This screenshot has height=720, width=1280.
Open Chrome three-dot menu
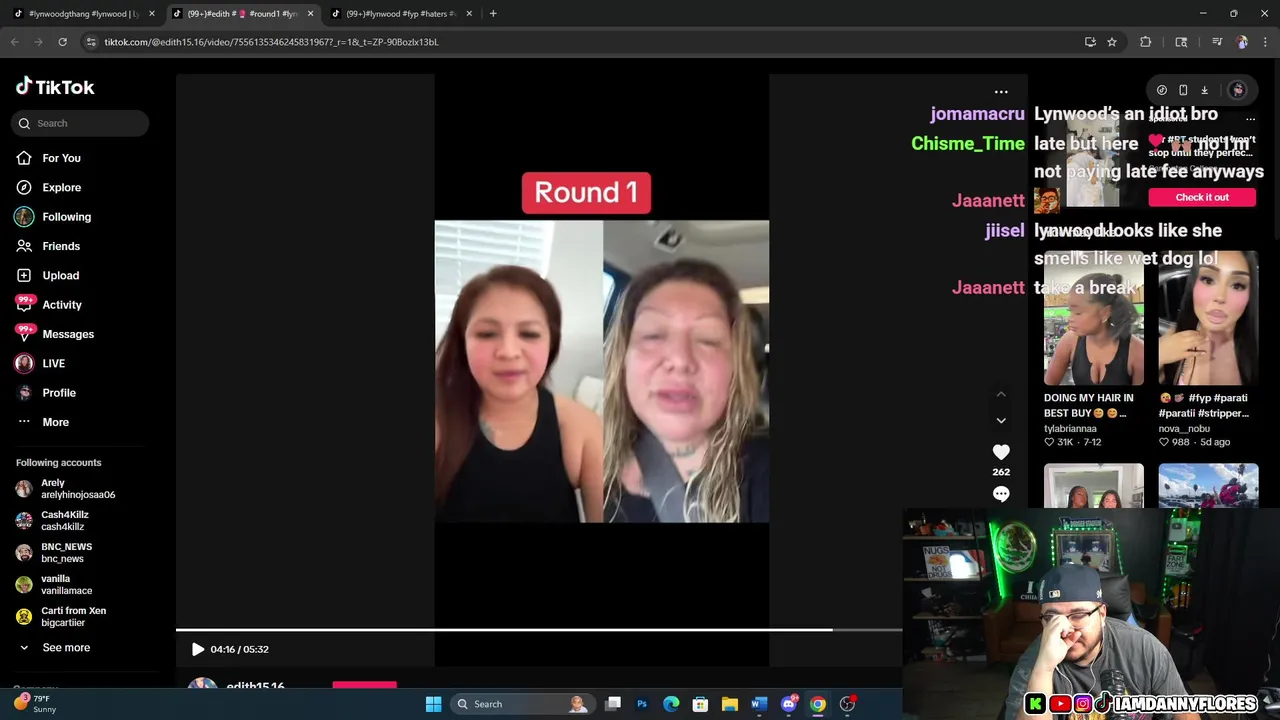(1266, 42)
